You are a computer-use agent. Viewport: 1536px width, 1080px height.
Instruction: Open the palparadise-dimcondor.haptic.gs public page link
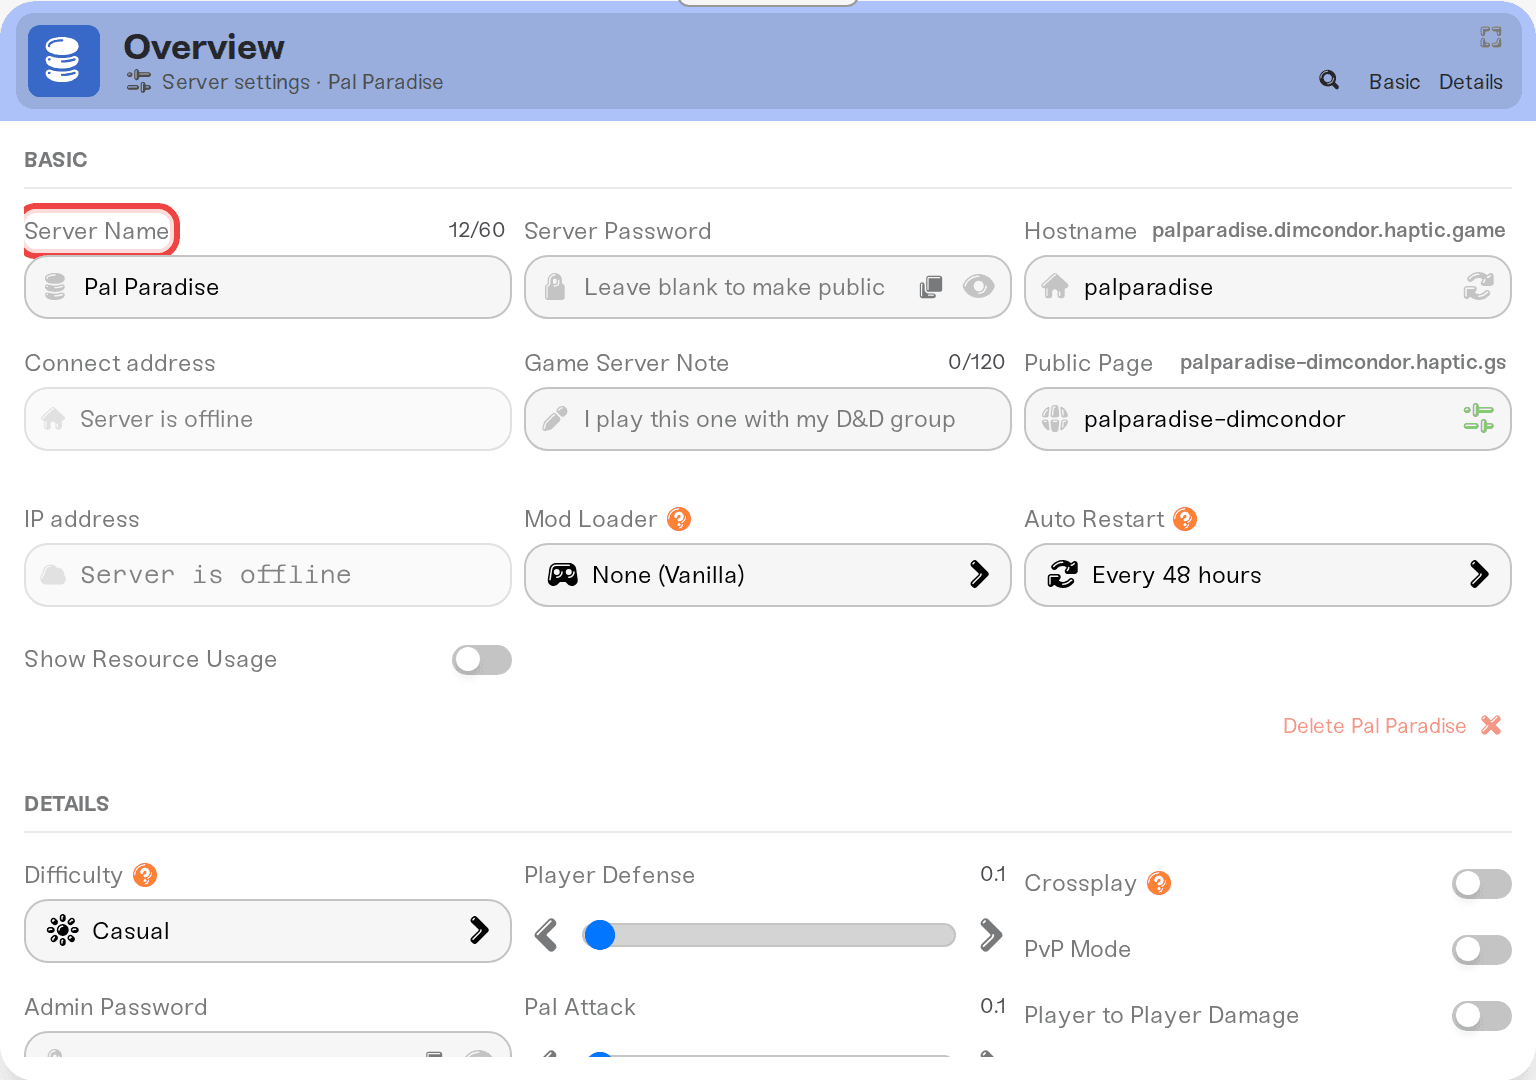pyautogui.click(x=1342, y=362)
